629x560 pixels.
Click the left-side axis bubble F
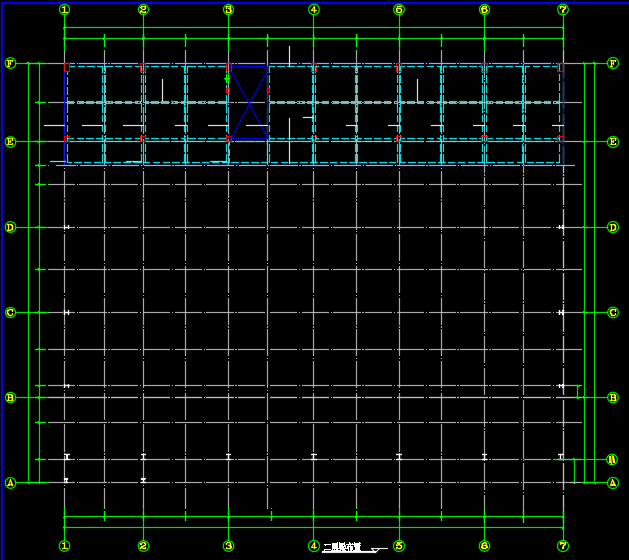point(11,63)
